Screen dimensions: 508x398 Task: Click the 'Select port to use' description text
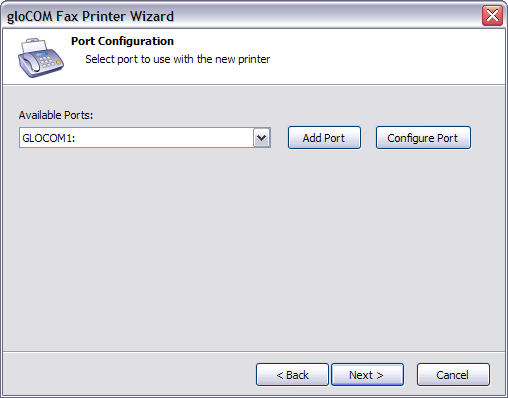(x=178, y=59)
